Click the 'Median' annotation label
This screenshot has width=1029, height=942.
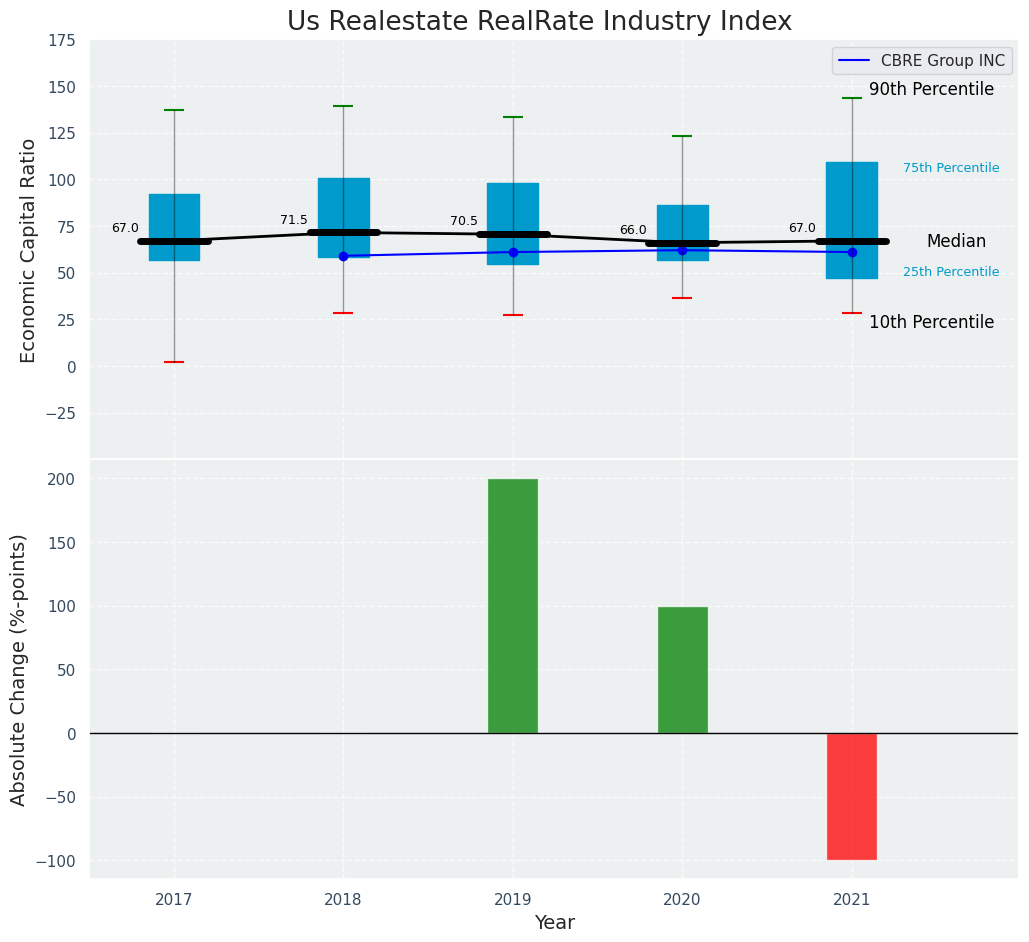[x=956, y=241]
